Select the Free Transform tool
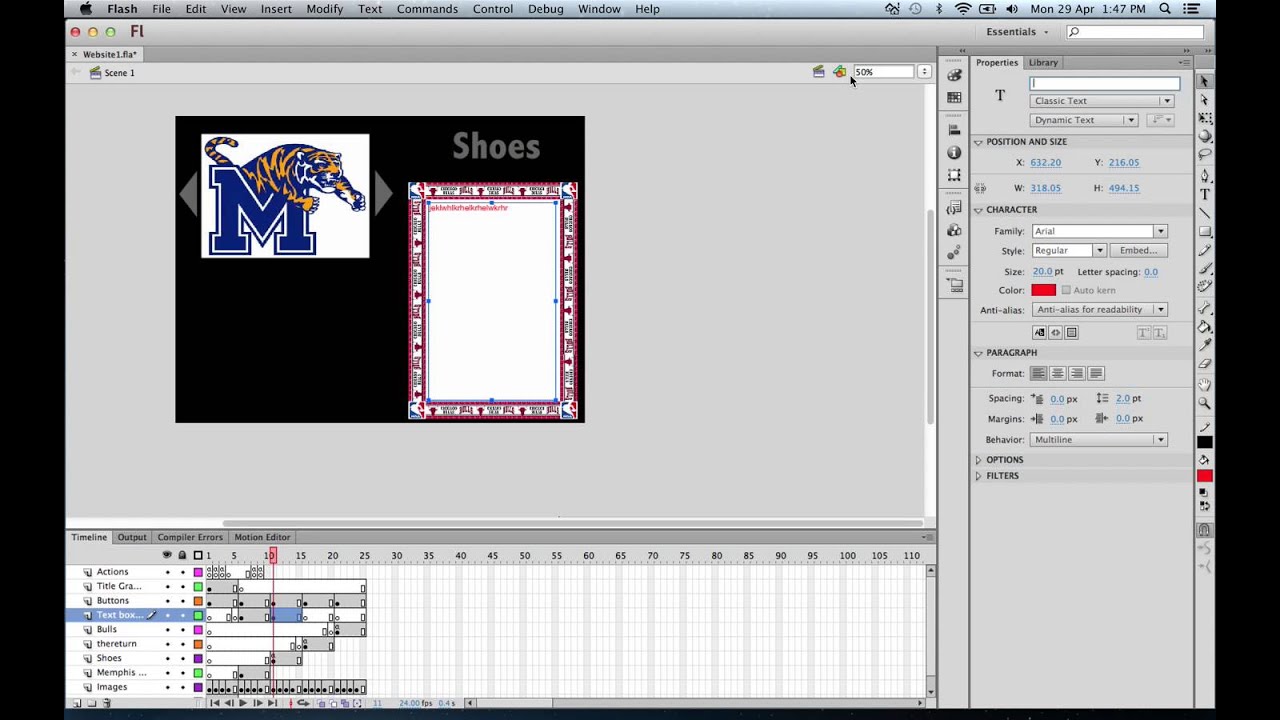Image resolution: width=1280 pixels, height=720 pixels. (x=1204, y=117)
